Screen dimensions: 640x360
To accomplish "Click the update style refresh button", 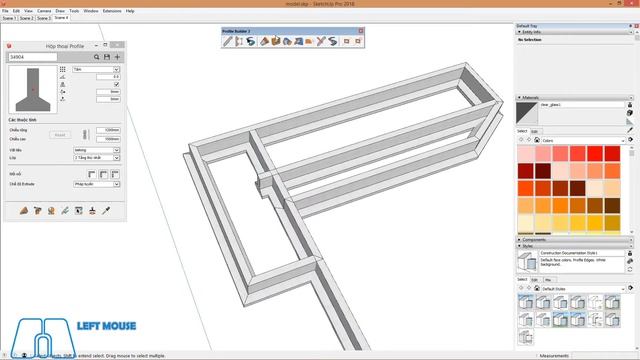I will (x=630, y=269).
